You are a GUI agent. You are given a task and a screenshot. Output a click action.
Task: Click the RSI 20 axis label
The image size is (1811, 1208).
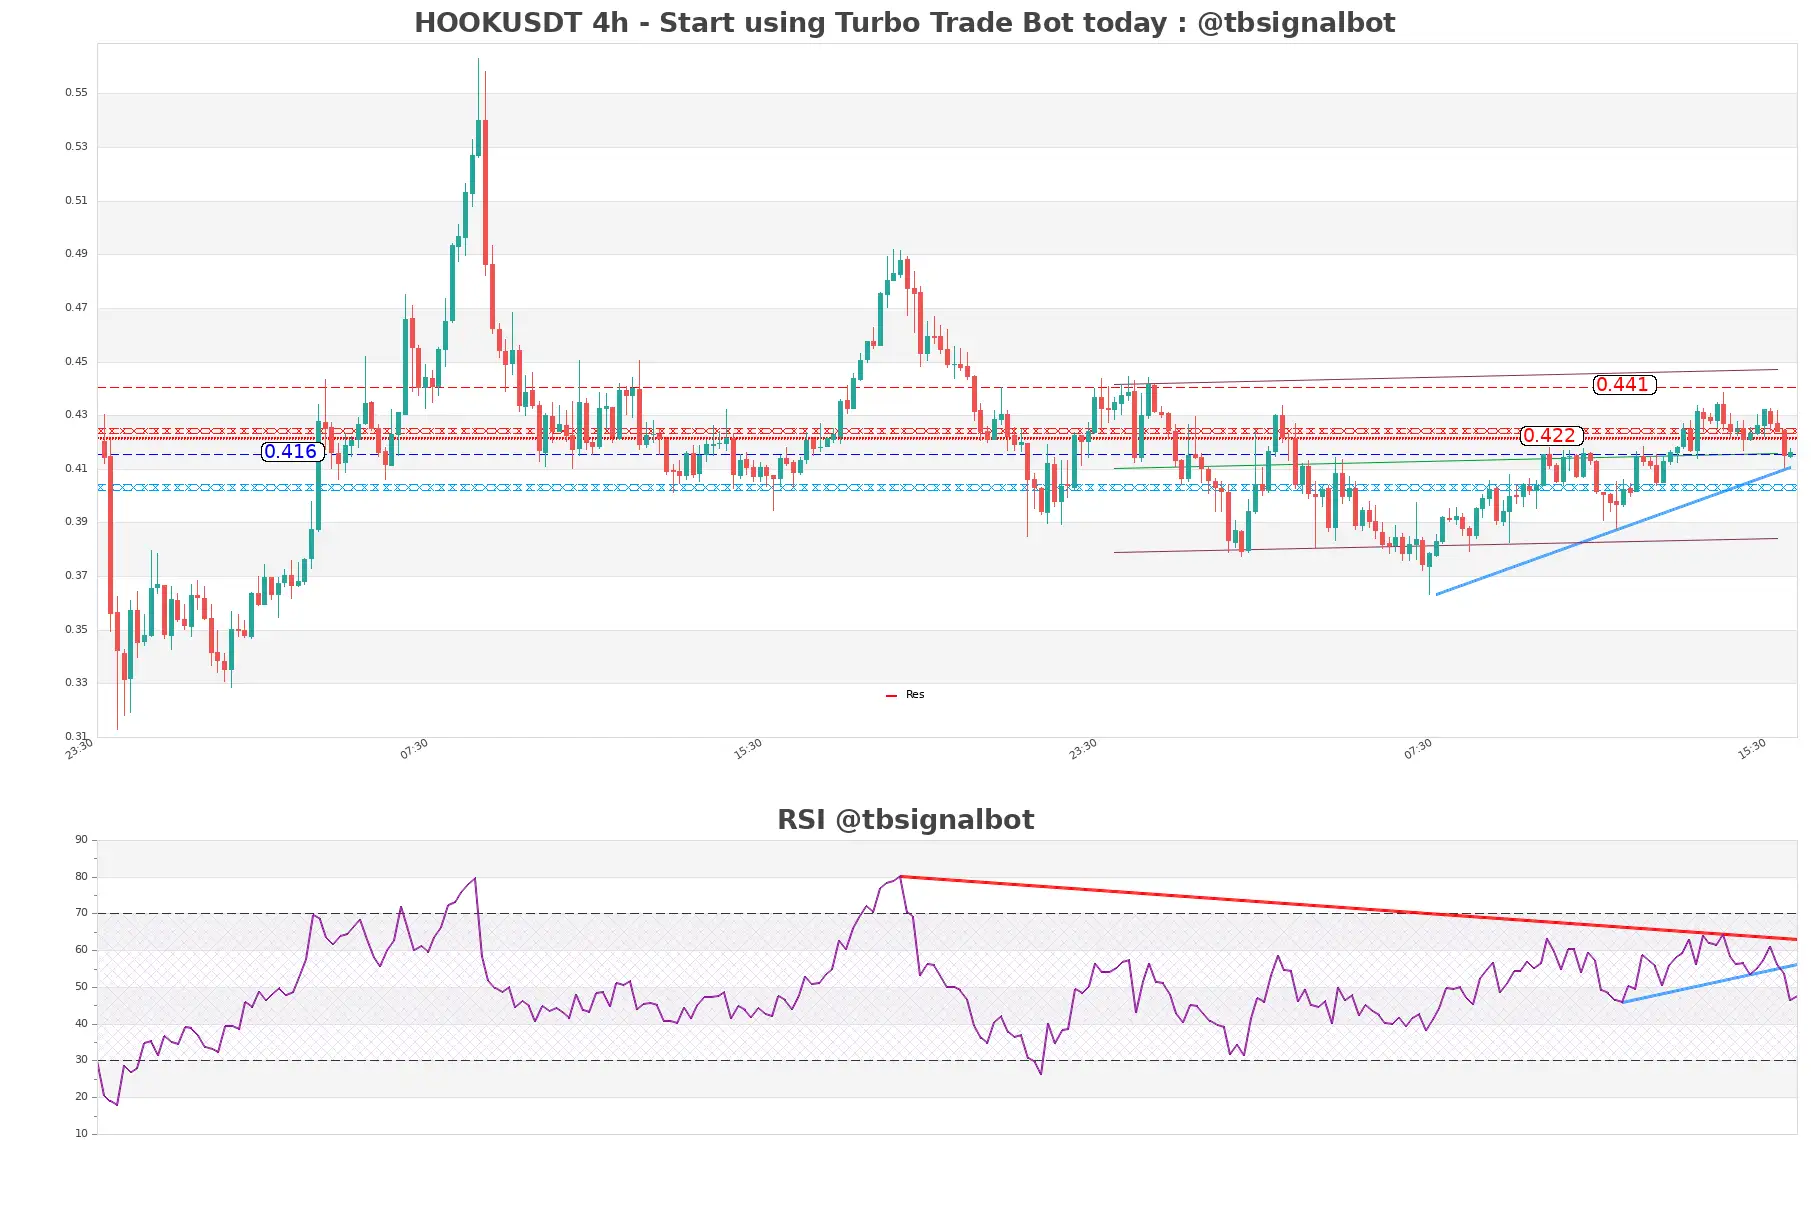(81, 1097)
